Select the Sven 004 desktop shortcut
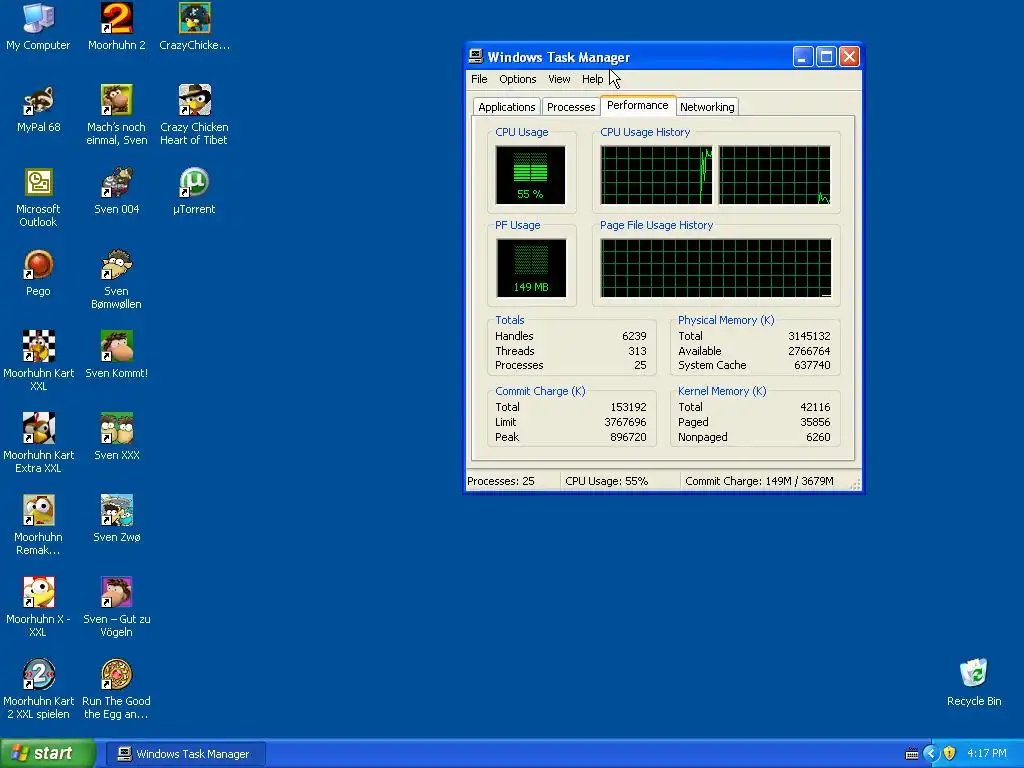 coord(116,191)
